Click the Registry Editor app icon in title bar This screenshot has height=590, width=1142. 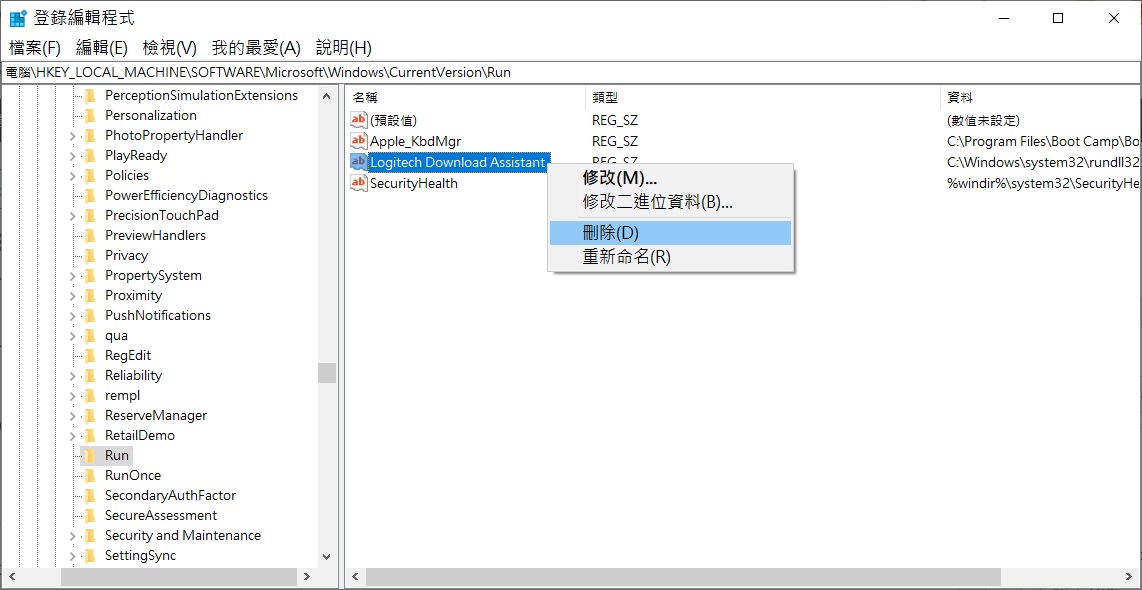coord(17,19)
